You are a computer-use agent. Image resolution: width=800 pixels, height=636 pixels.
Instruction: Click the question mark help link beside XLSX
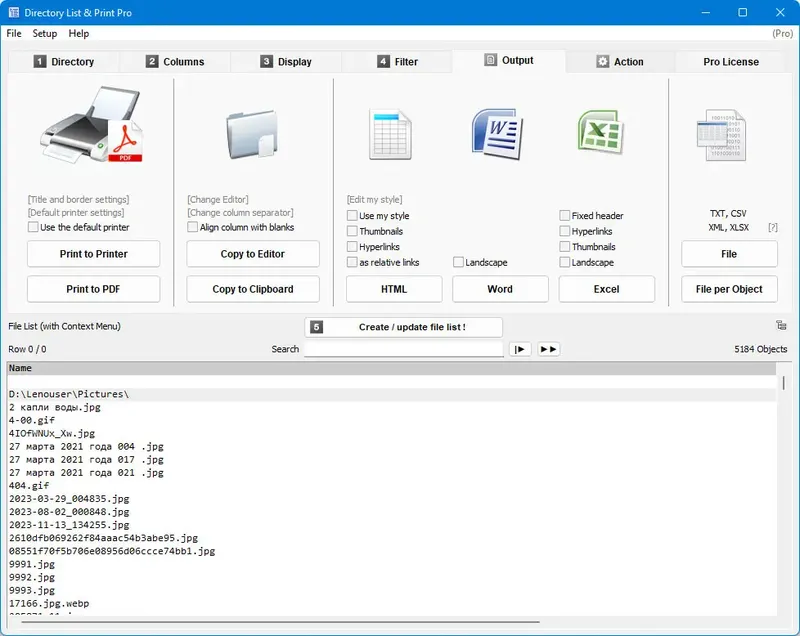[773, 227]
